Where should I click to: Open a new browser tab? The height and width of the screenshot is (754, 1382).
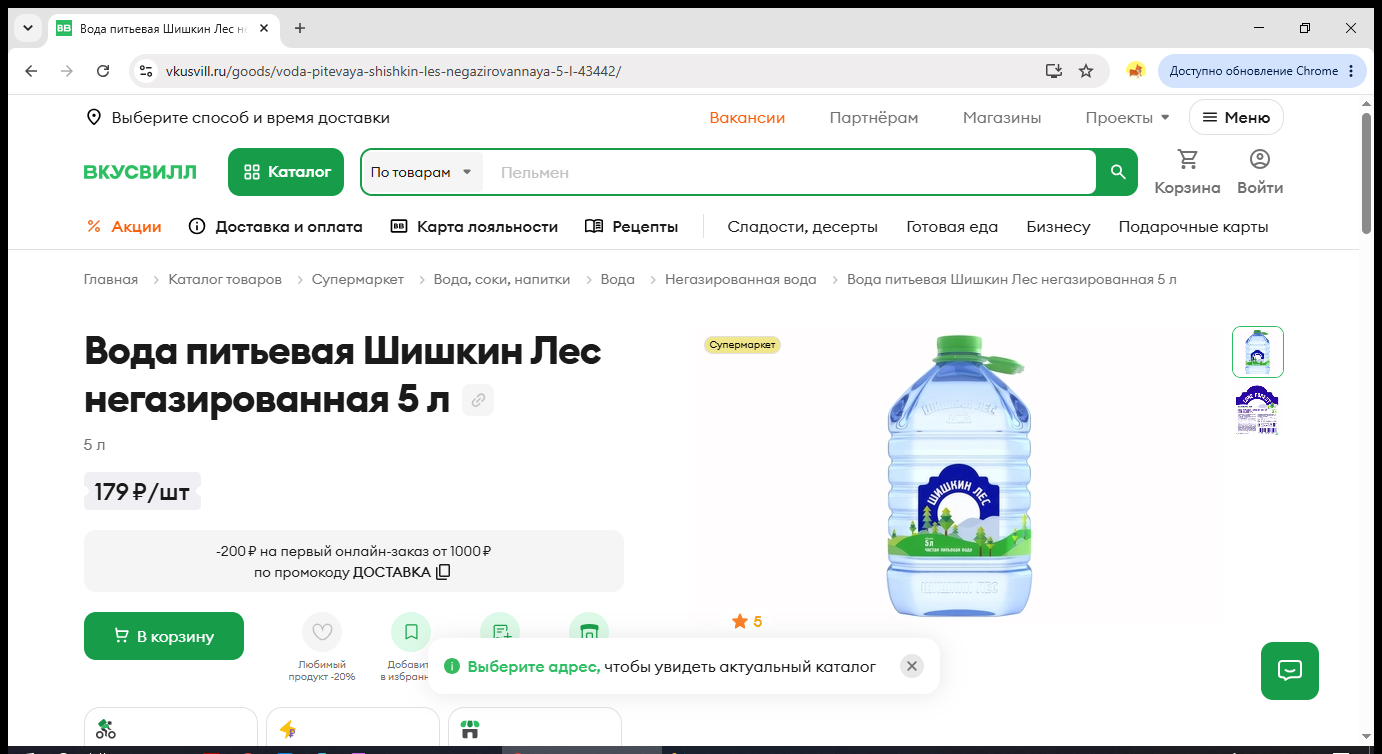[x=300, y=28]
